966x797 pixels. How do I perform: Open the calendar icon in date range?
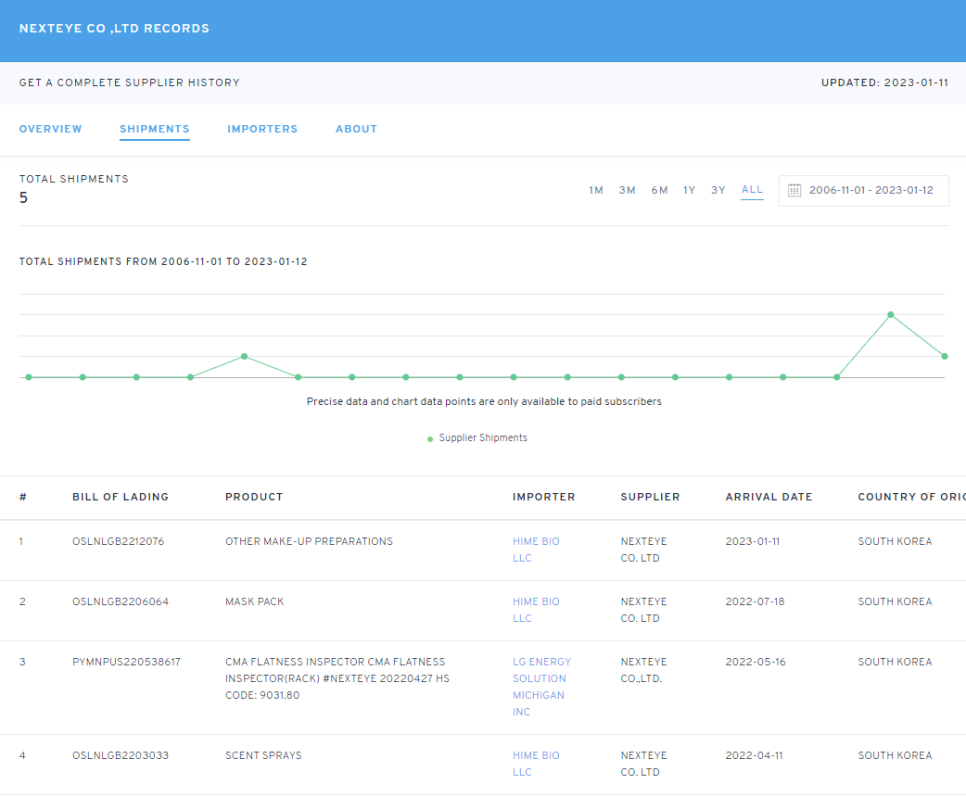(x=794, y=190)
